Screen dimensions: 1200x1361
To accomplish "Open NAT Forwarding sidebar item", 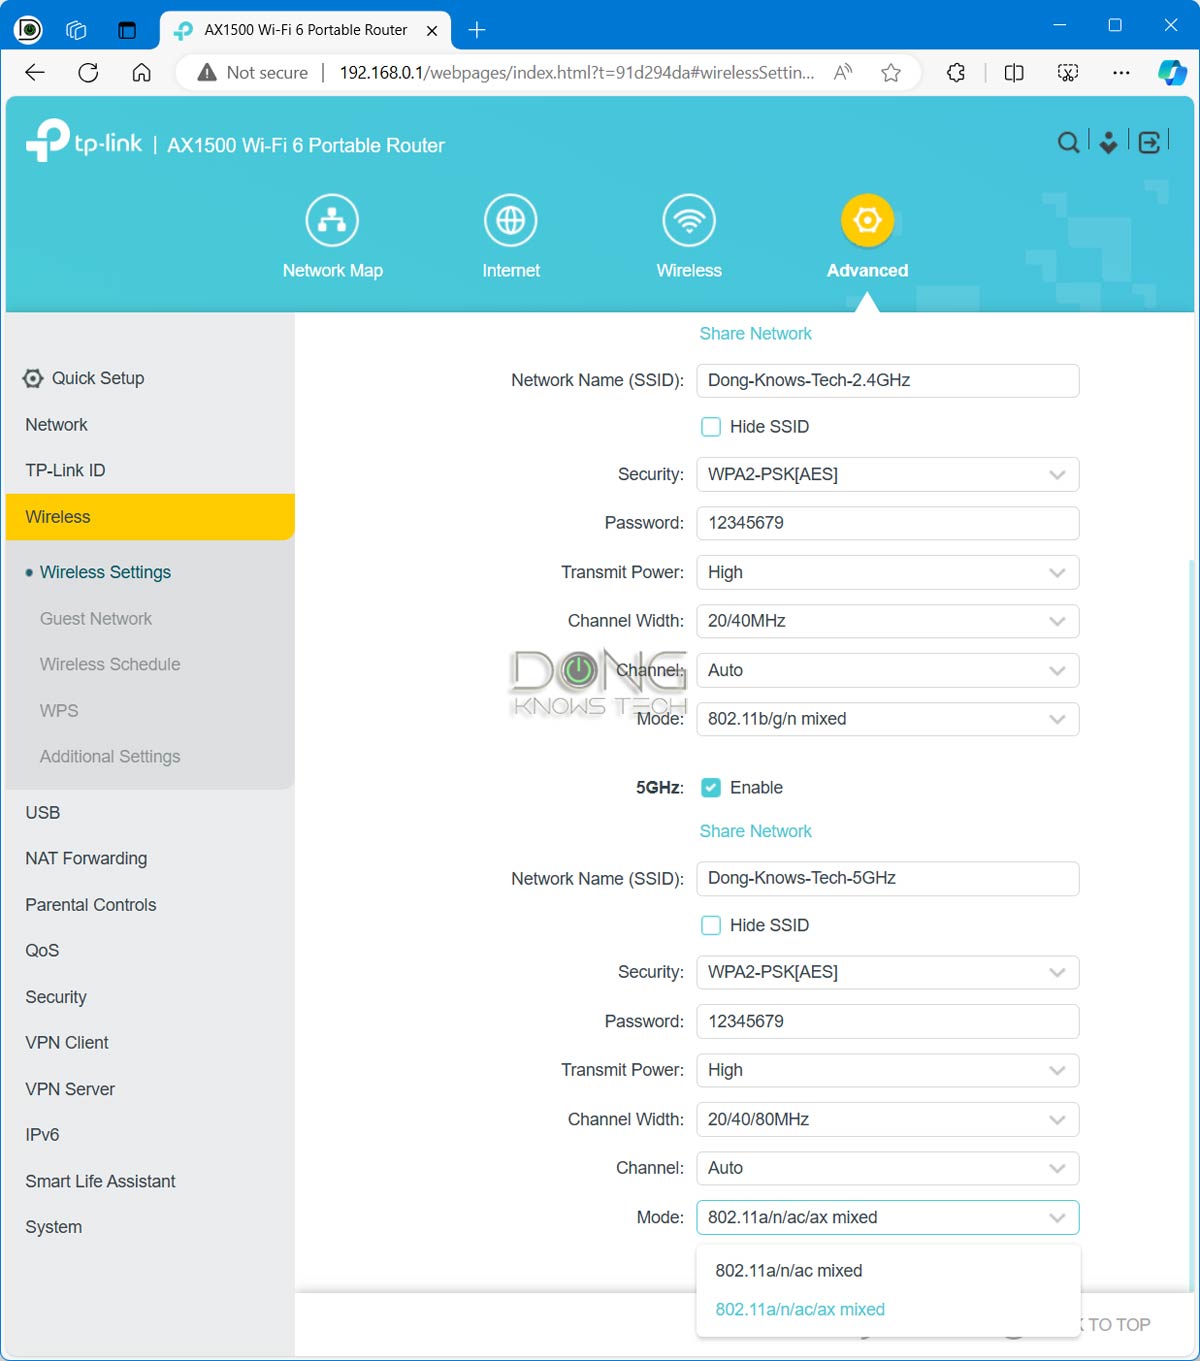I will coord(86,859).
